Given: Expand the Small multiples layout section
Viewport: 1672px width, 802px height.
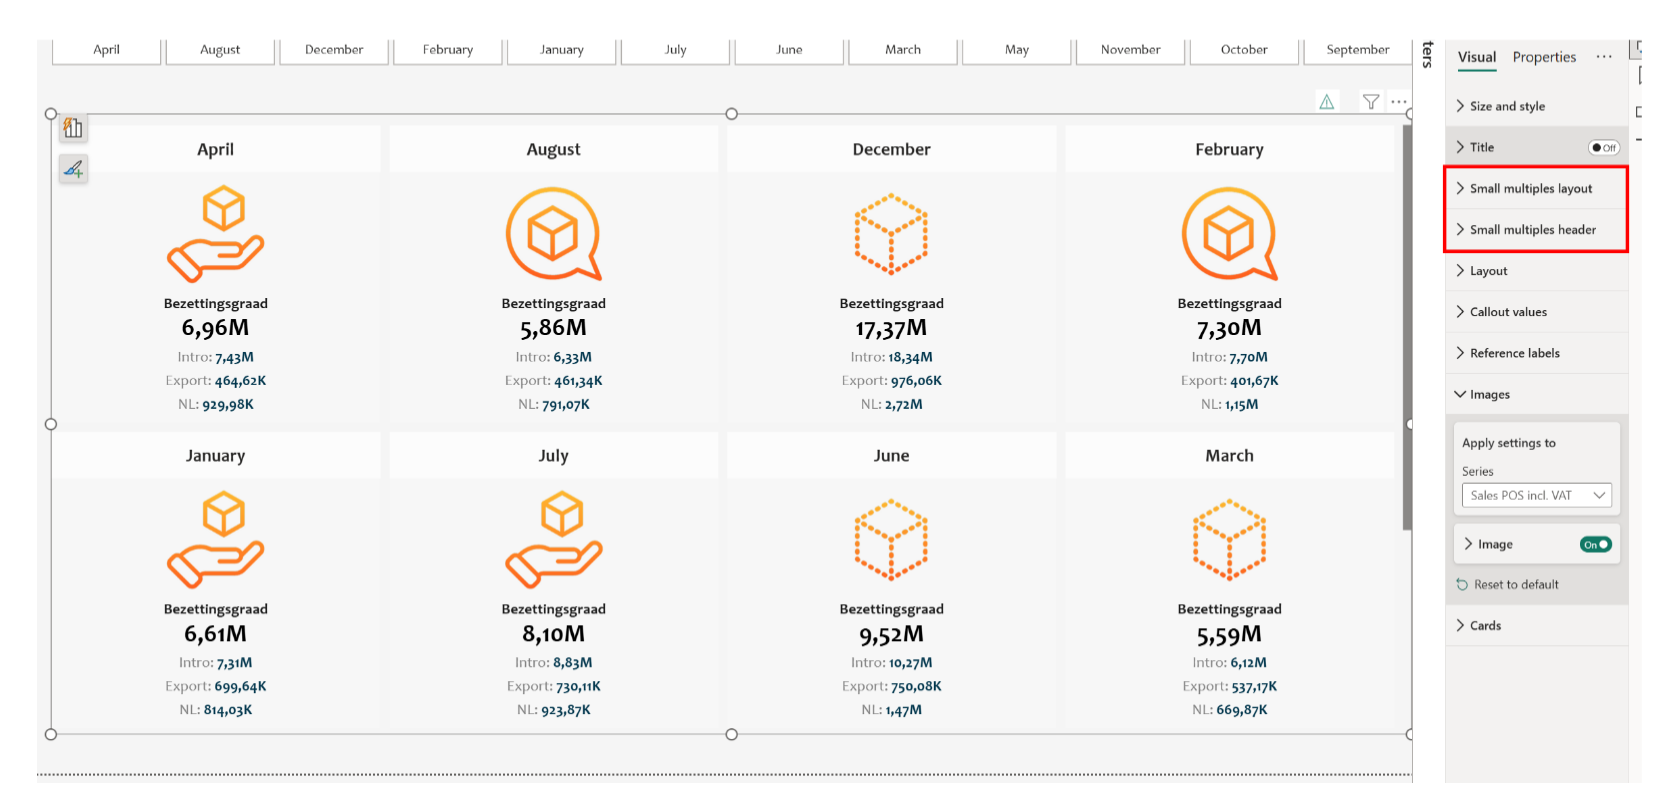Looking at the screenshot, I should 1531,189.
